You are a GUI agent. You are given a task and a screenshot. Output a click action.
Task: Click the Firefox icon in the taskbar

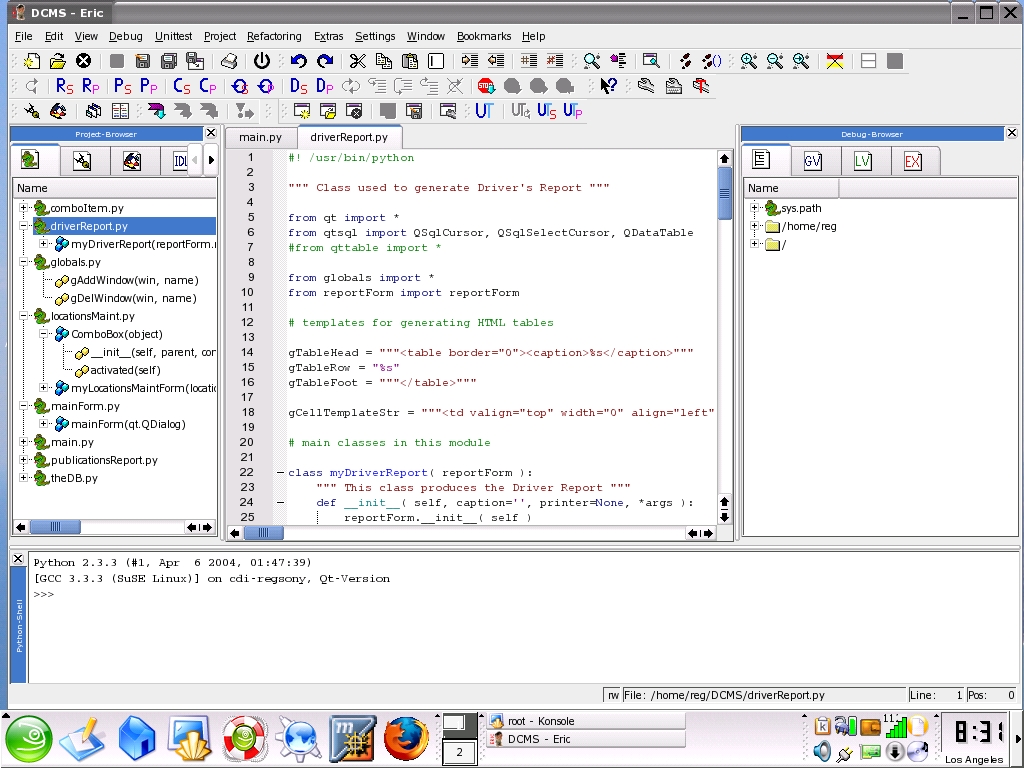tap(406, 740)
